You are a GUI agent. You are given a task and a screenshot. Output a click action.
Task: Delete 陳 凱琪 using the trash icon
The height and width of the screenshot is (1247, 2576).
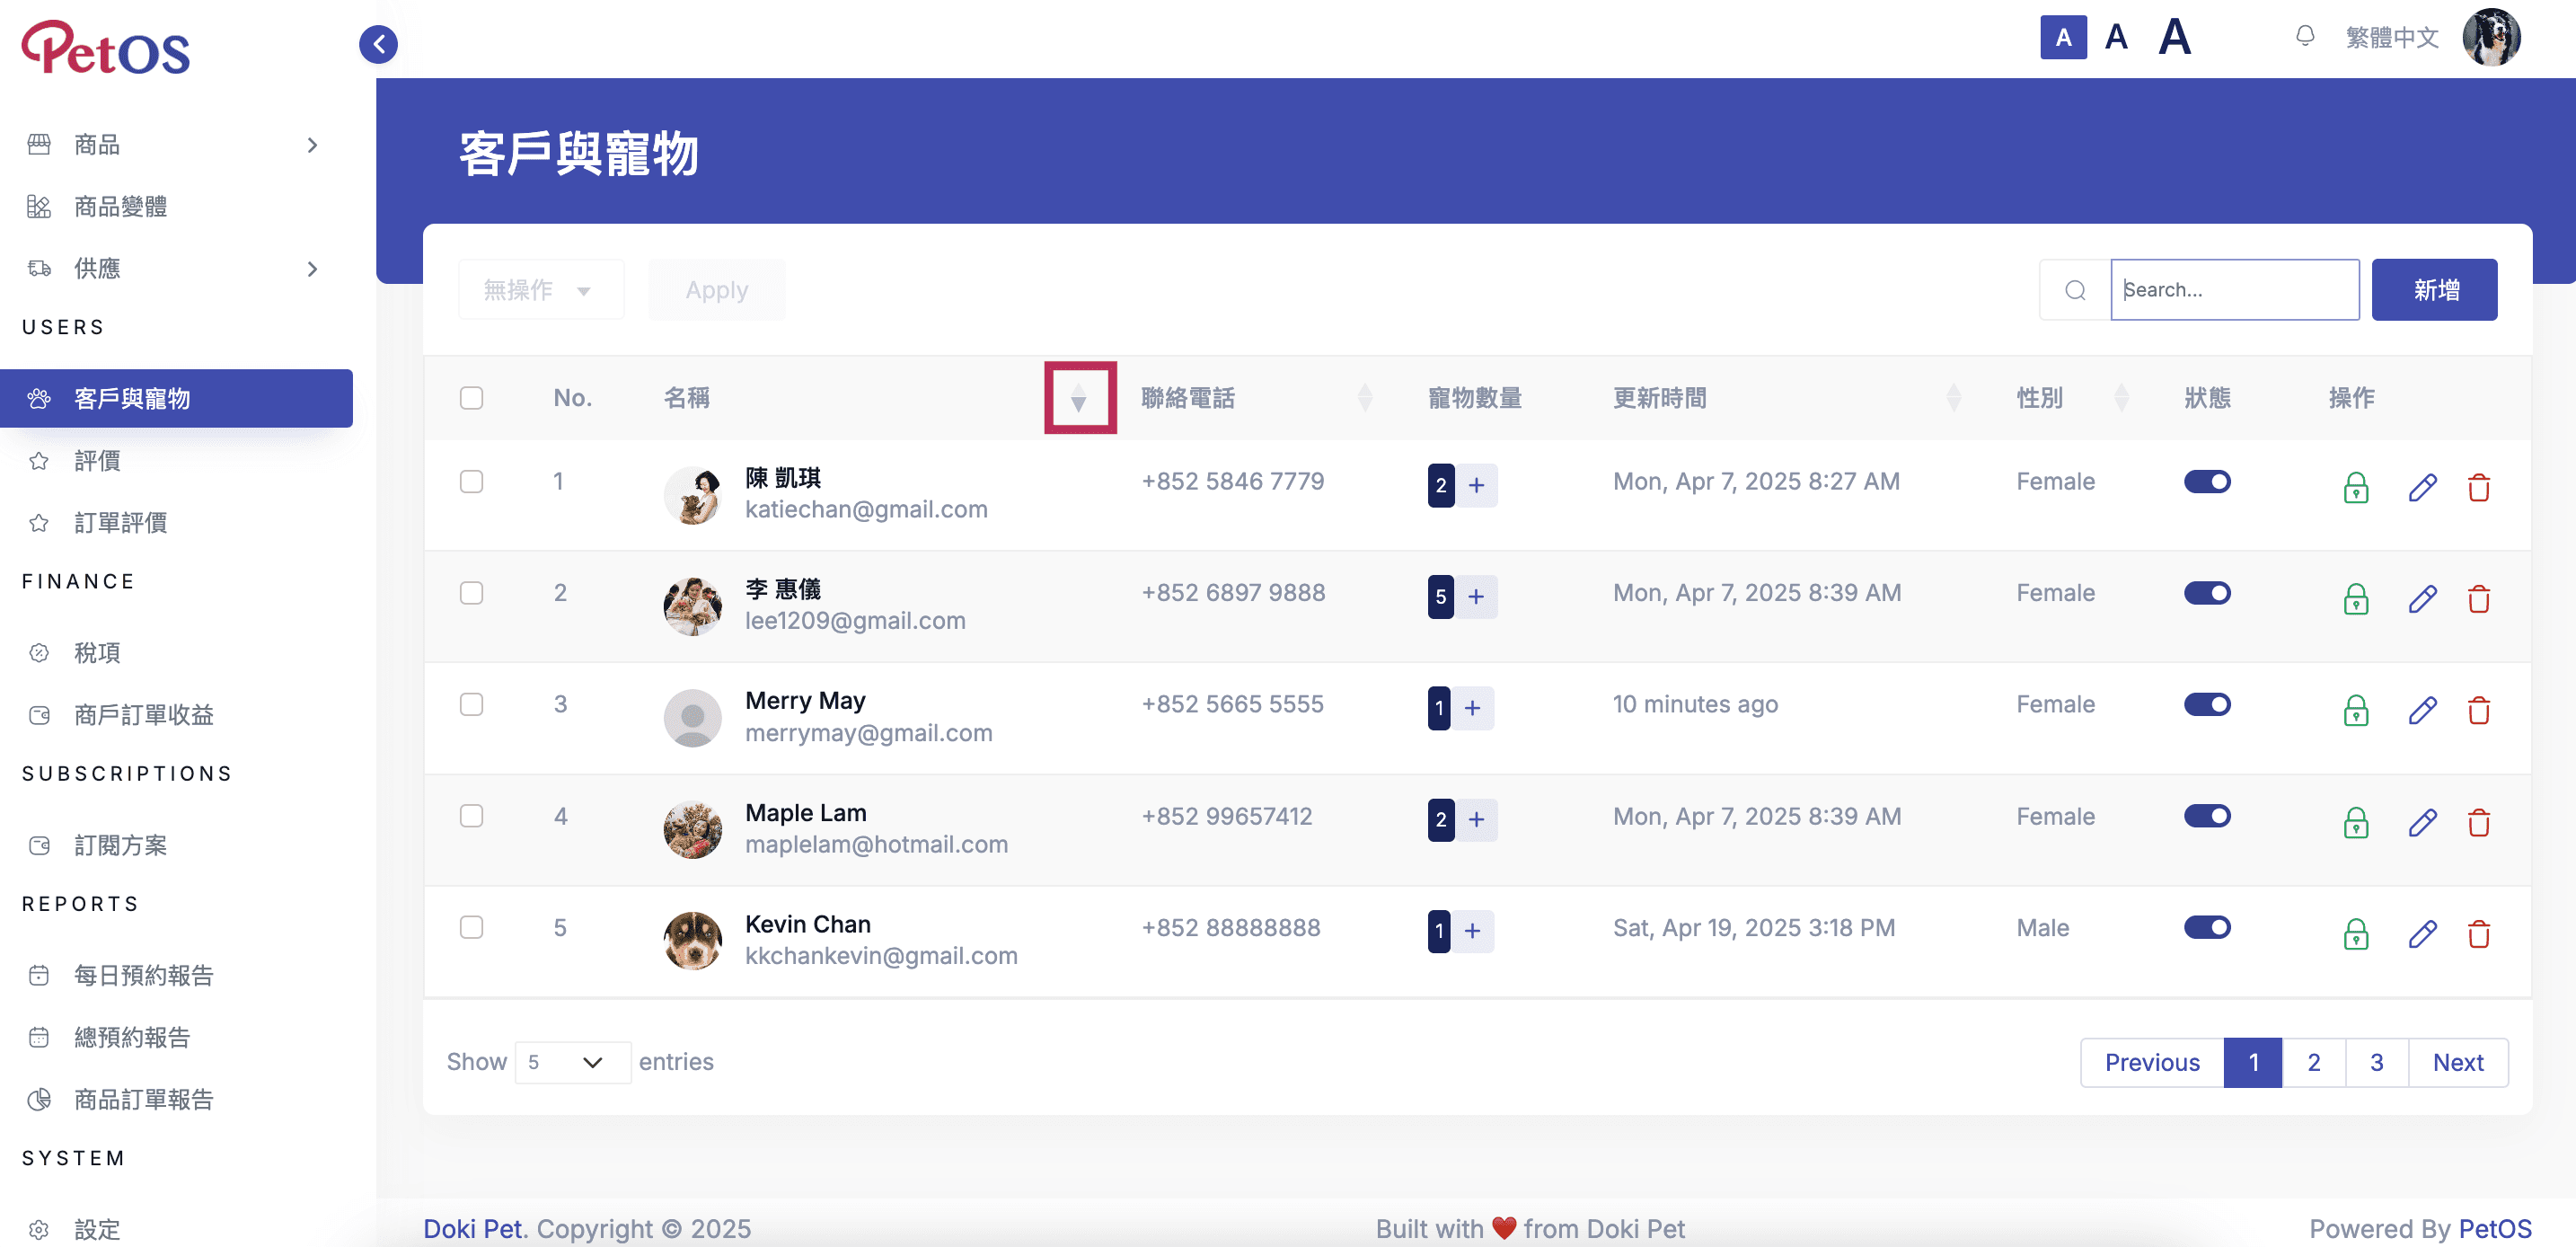[2478, 488]
